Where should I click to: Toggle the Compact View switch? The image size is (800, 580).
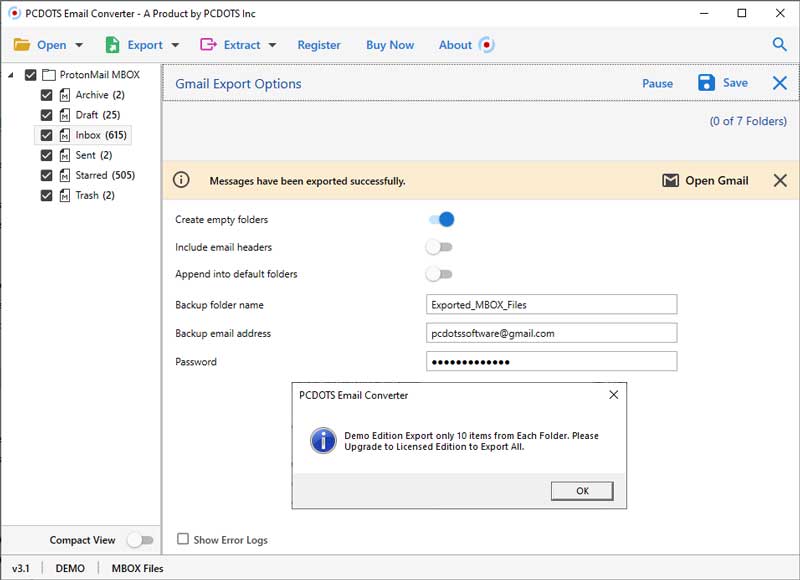tap(140, 540)
